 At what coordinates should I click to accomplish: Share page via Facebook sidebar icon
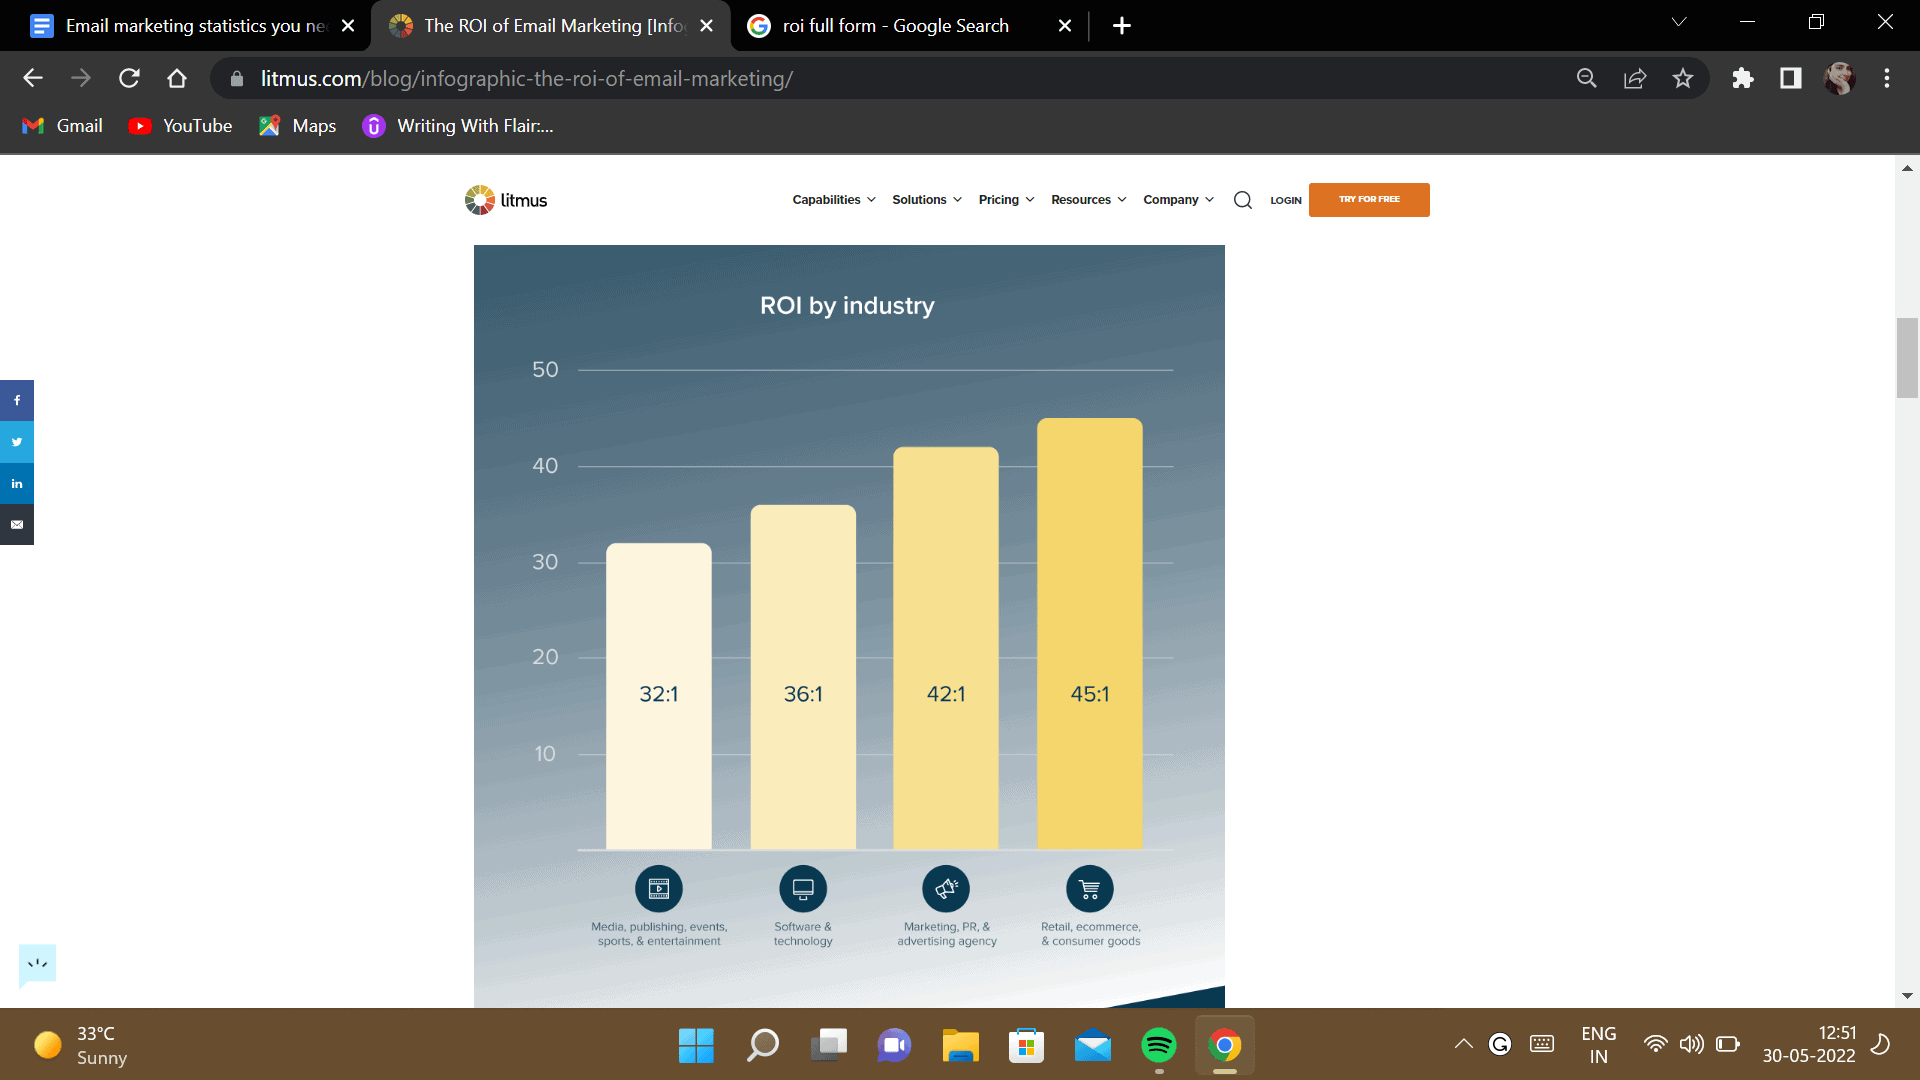pyautogui.click(x=17, y=400)
